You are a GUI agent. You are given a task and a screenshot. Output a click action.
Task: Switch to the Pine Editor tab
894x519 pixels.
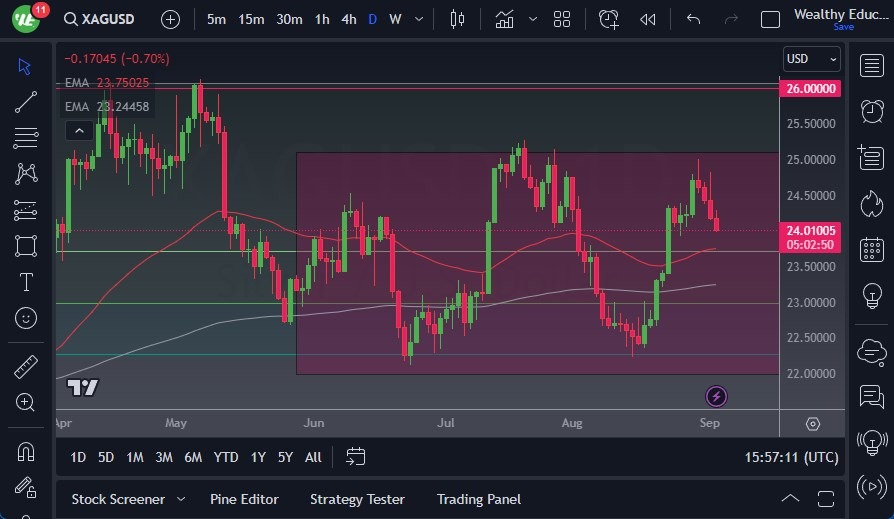click(x=244, y=499)
